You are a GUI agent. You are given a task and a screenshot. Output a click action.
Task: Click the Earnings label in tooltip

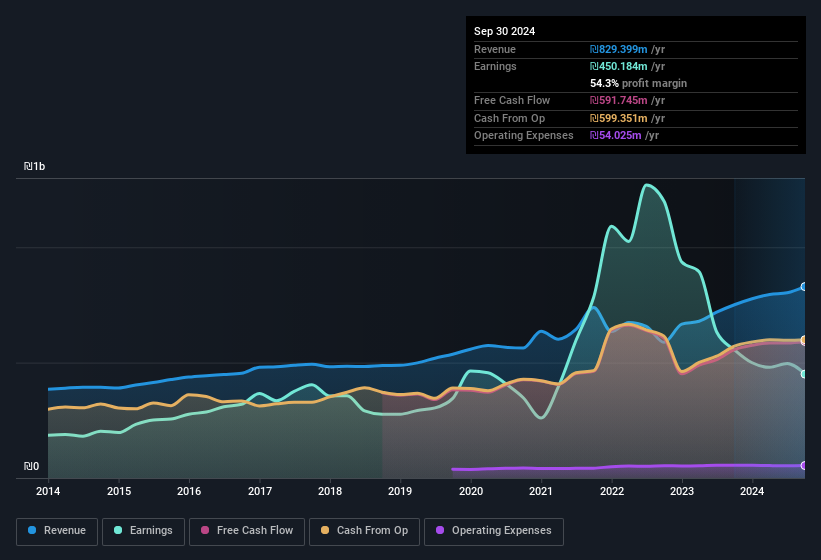click(x=495, y=66)
